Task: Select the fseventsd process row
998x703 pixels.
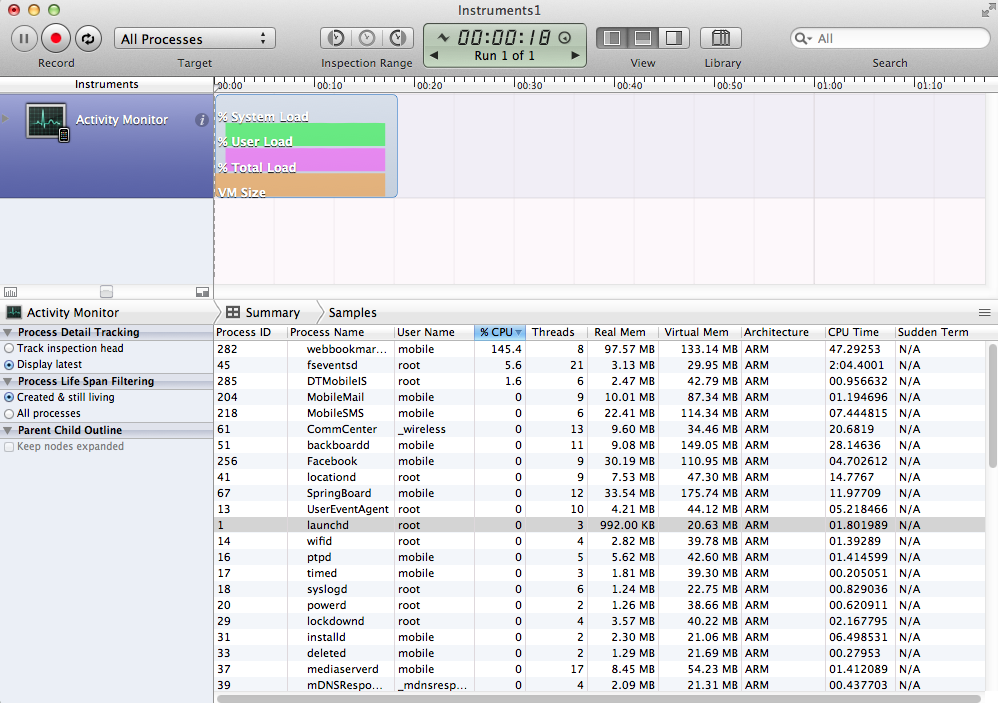Action: 601,365
